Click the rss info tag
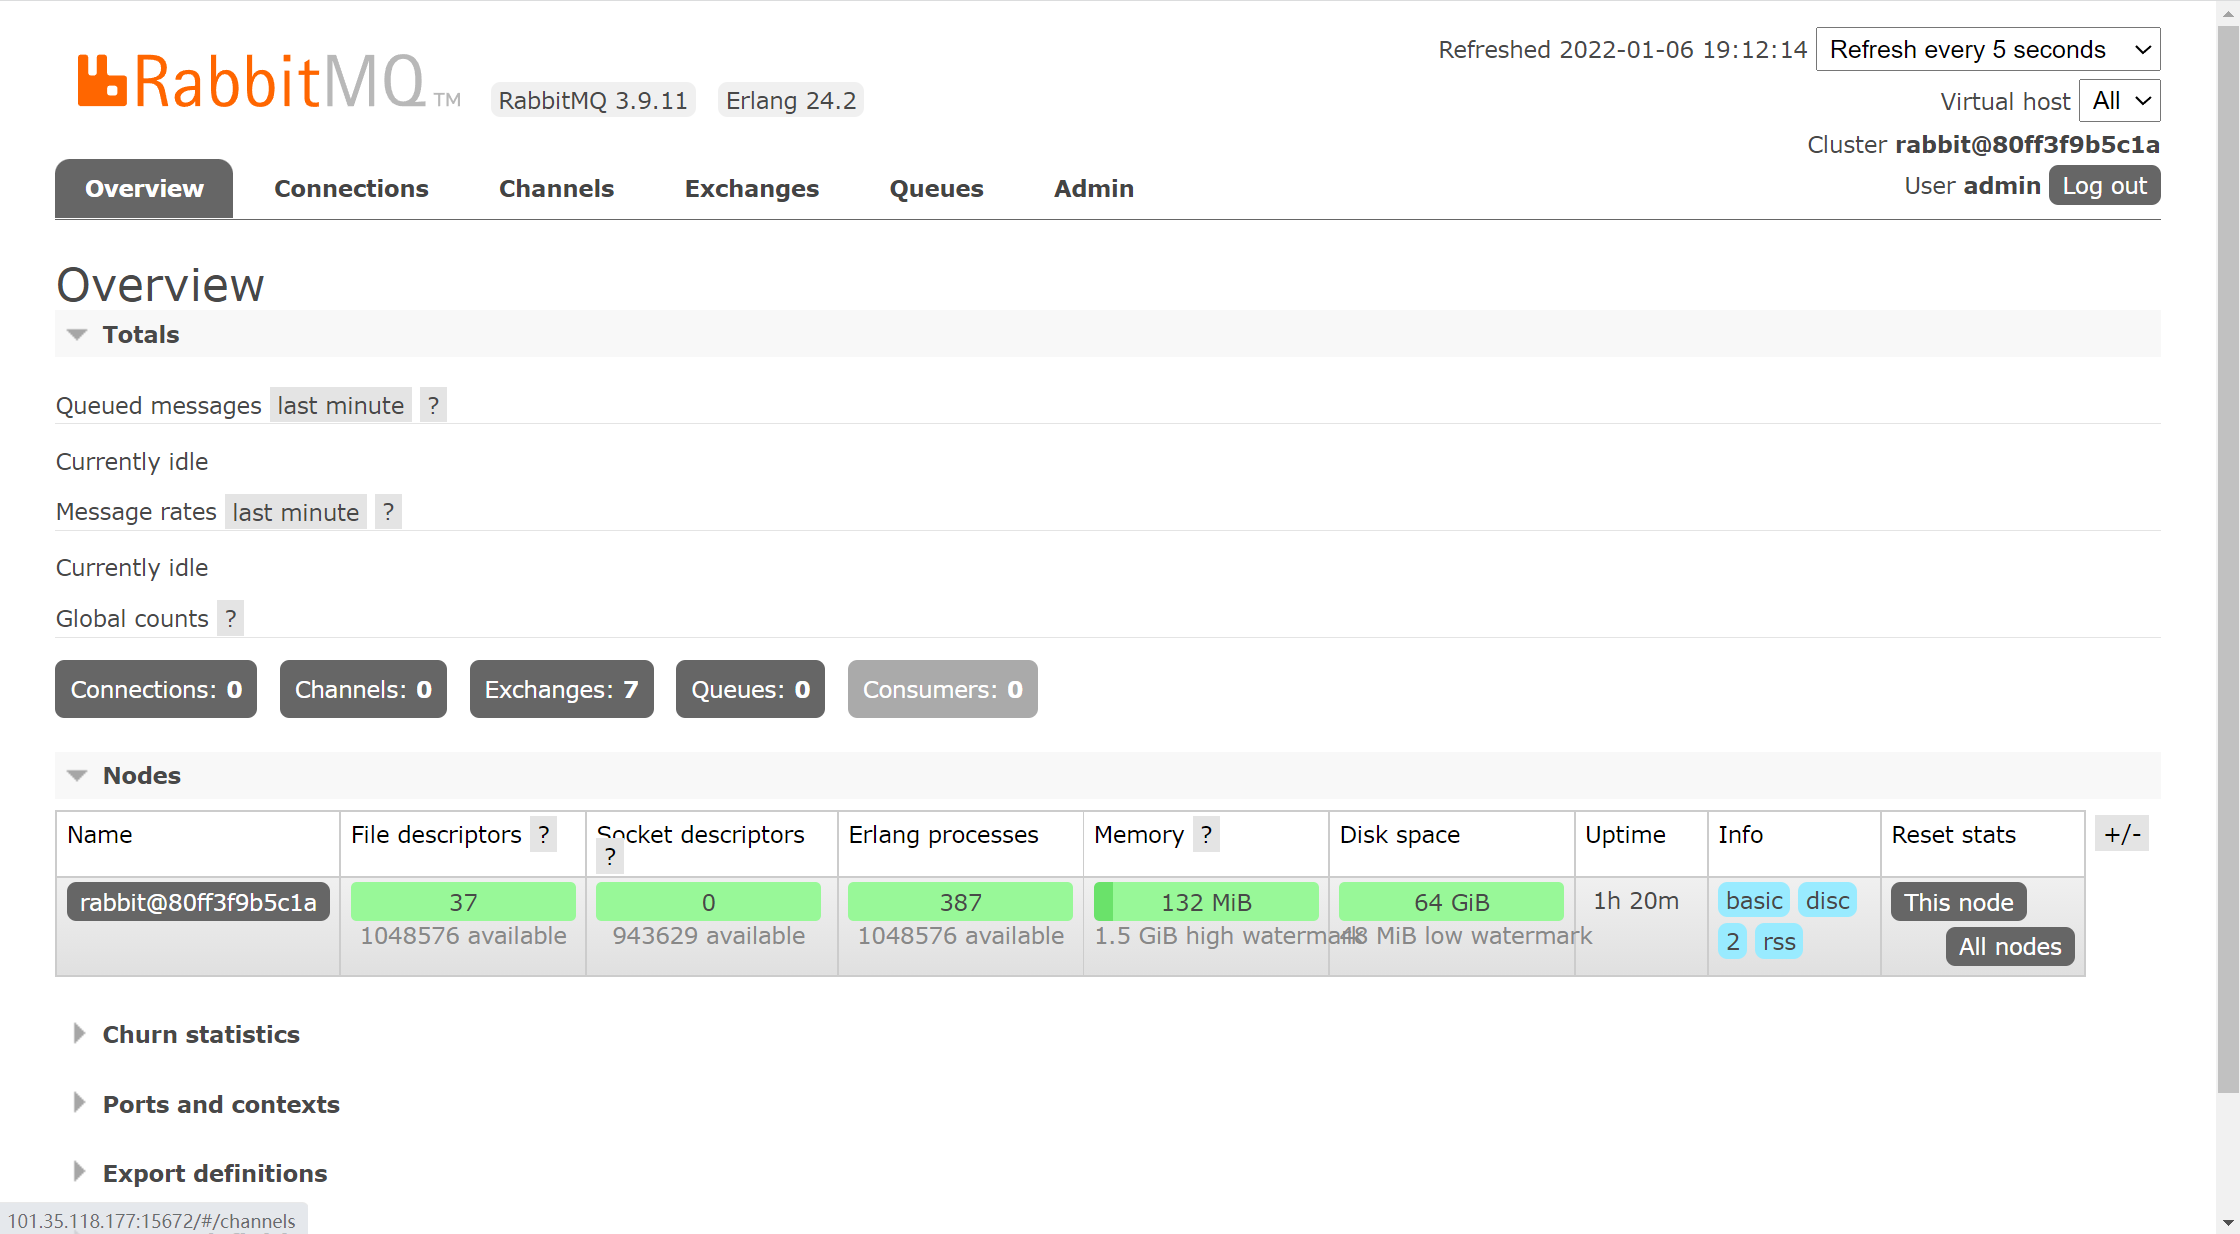Image resolution: width=2240 pixels, height=1234 pixels. (x=1779, y=942)
